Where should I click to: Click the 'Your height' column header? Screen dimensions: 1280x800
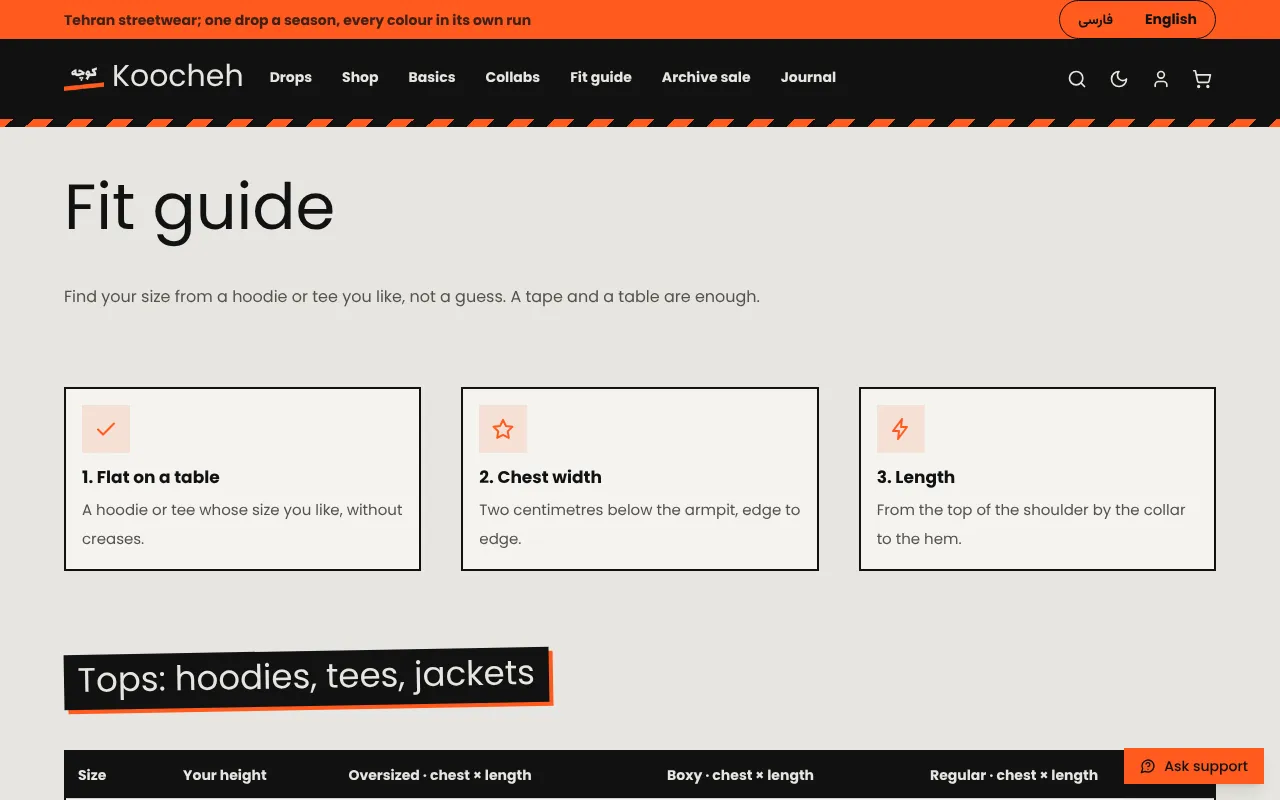click(x=225, y=775)
